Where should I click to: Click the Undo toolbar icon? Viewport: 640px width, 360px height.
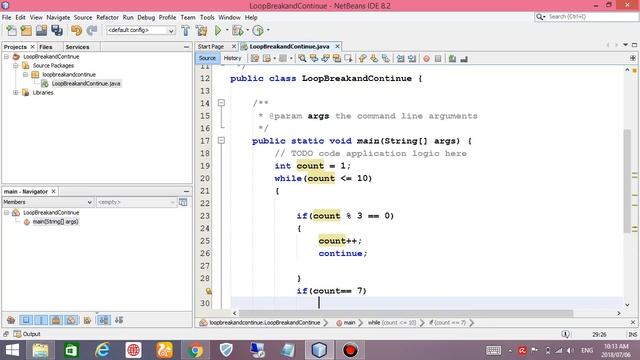click(x=76, y=31)
